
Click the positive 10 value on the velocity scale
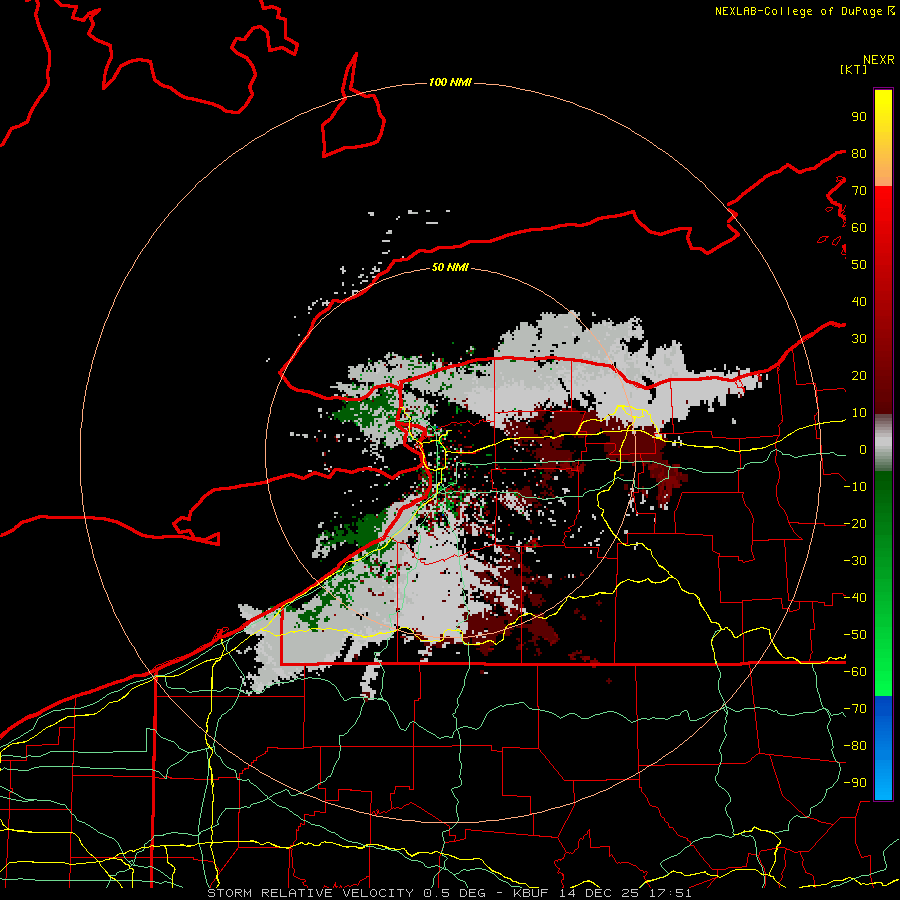(x=859, y=413)
